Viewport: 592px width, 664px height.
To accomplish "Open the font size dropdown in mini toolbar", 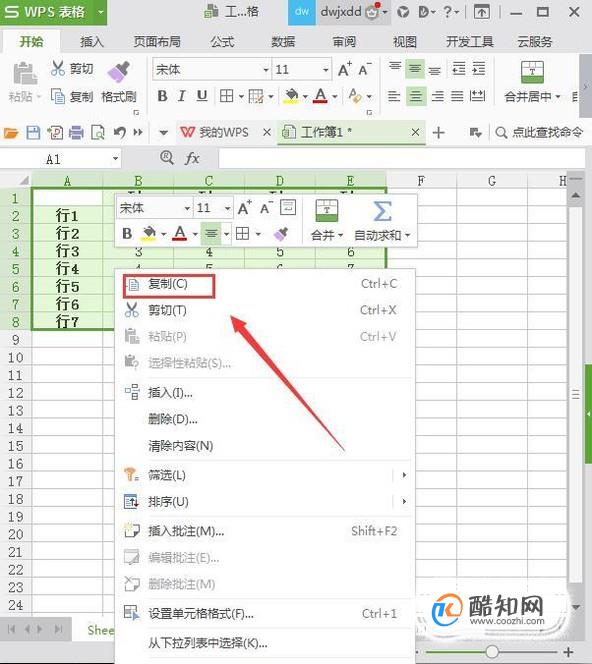I will 227,208.
